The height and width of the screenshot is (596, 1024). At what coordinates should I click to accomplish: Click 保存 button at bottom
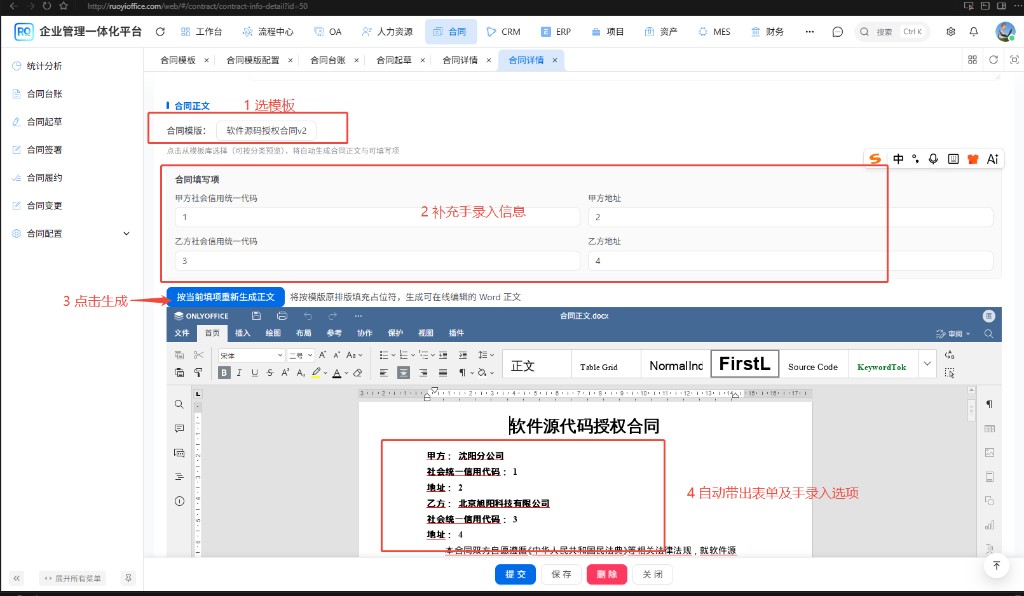561,574
